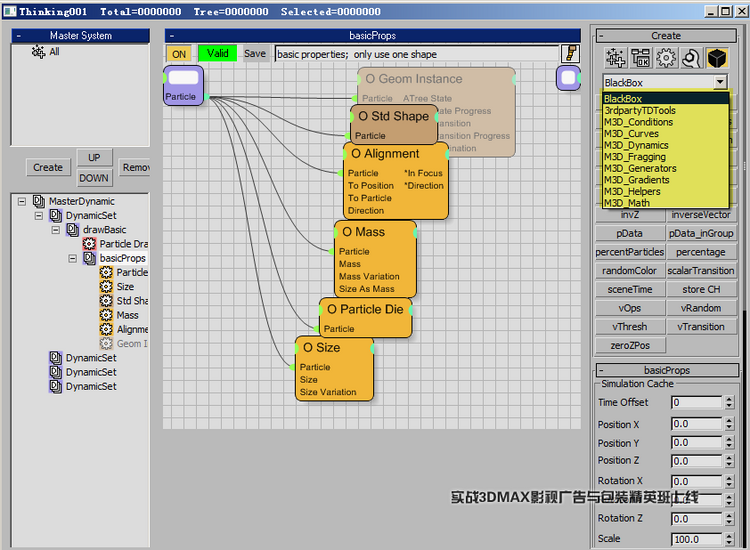Click the Position Y value field

click(696, 442)
